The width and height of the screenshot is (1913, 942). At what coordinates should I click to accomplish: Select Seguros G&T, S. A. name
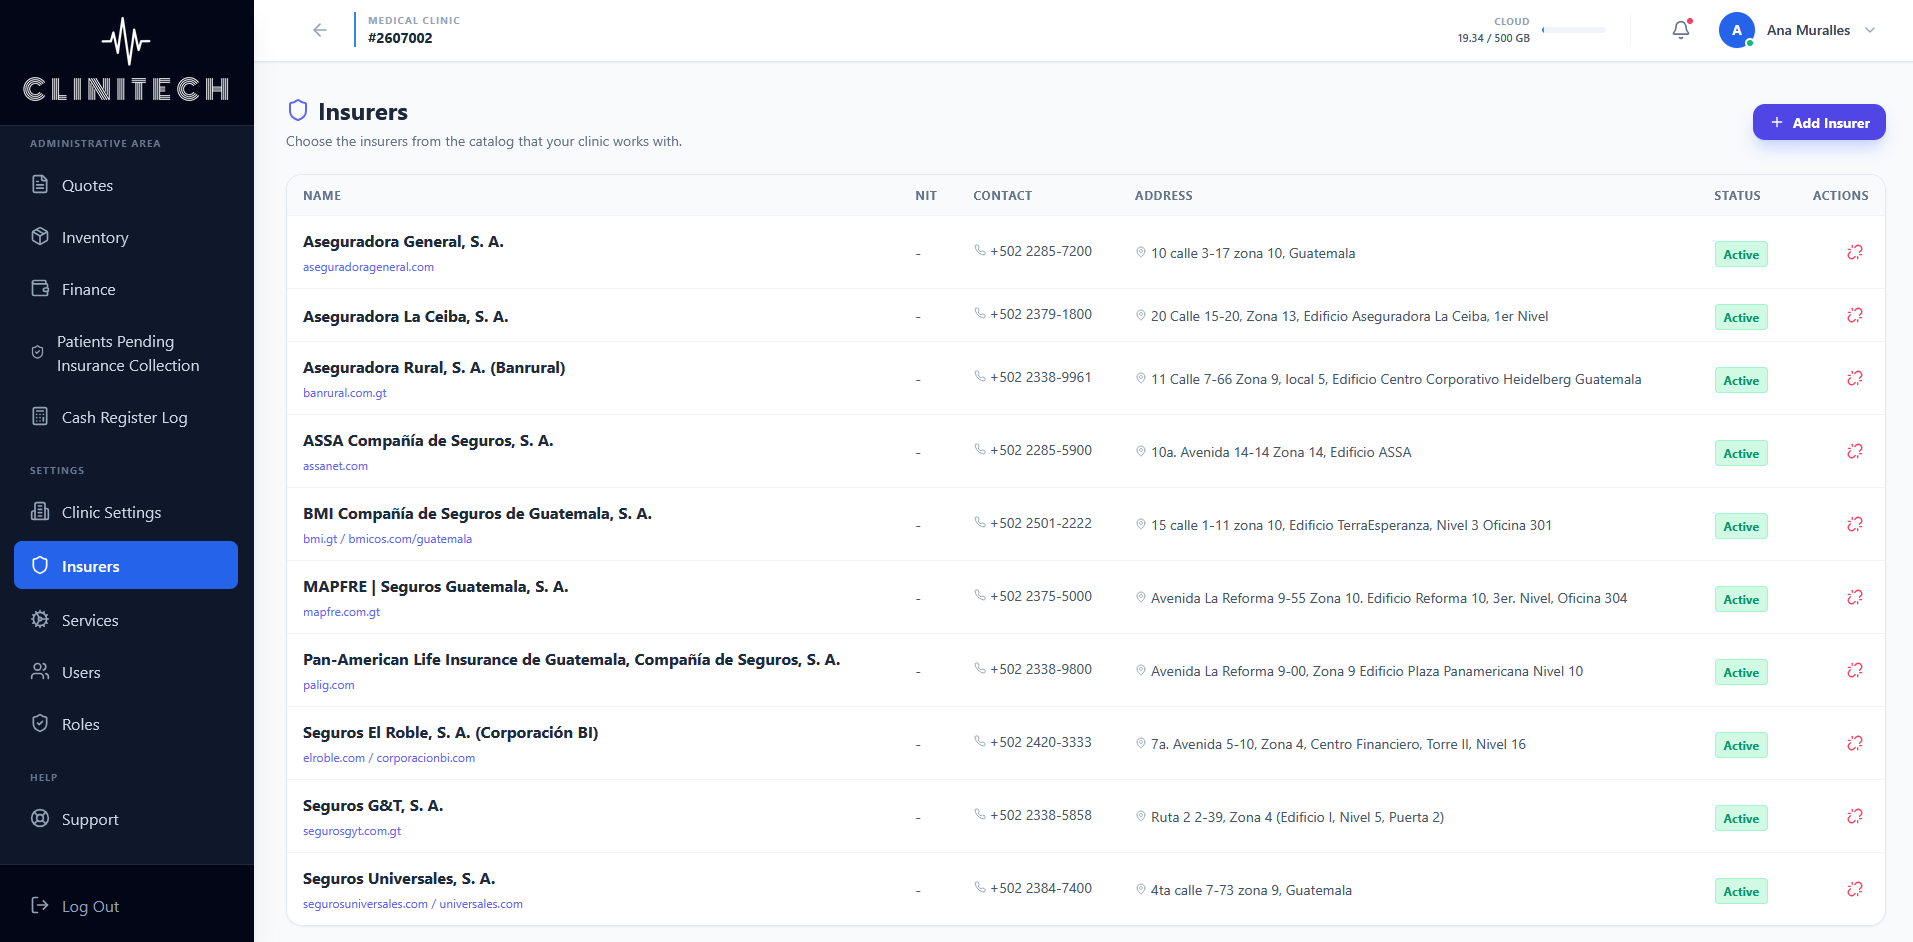373,805
